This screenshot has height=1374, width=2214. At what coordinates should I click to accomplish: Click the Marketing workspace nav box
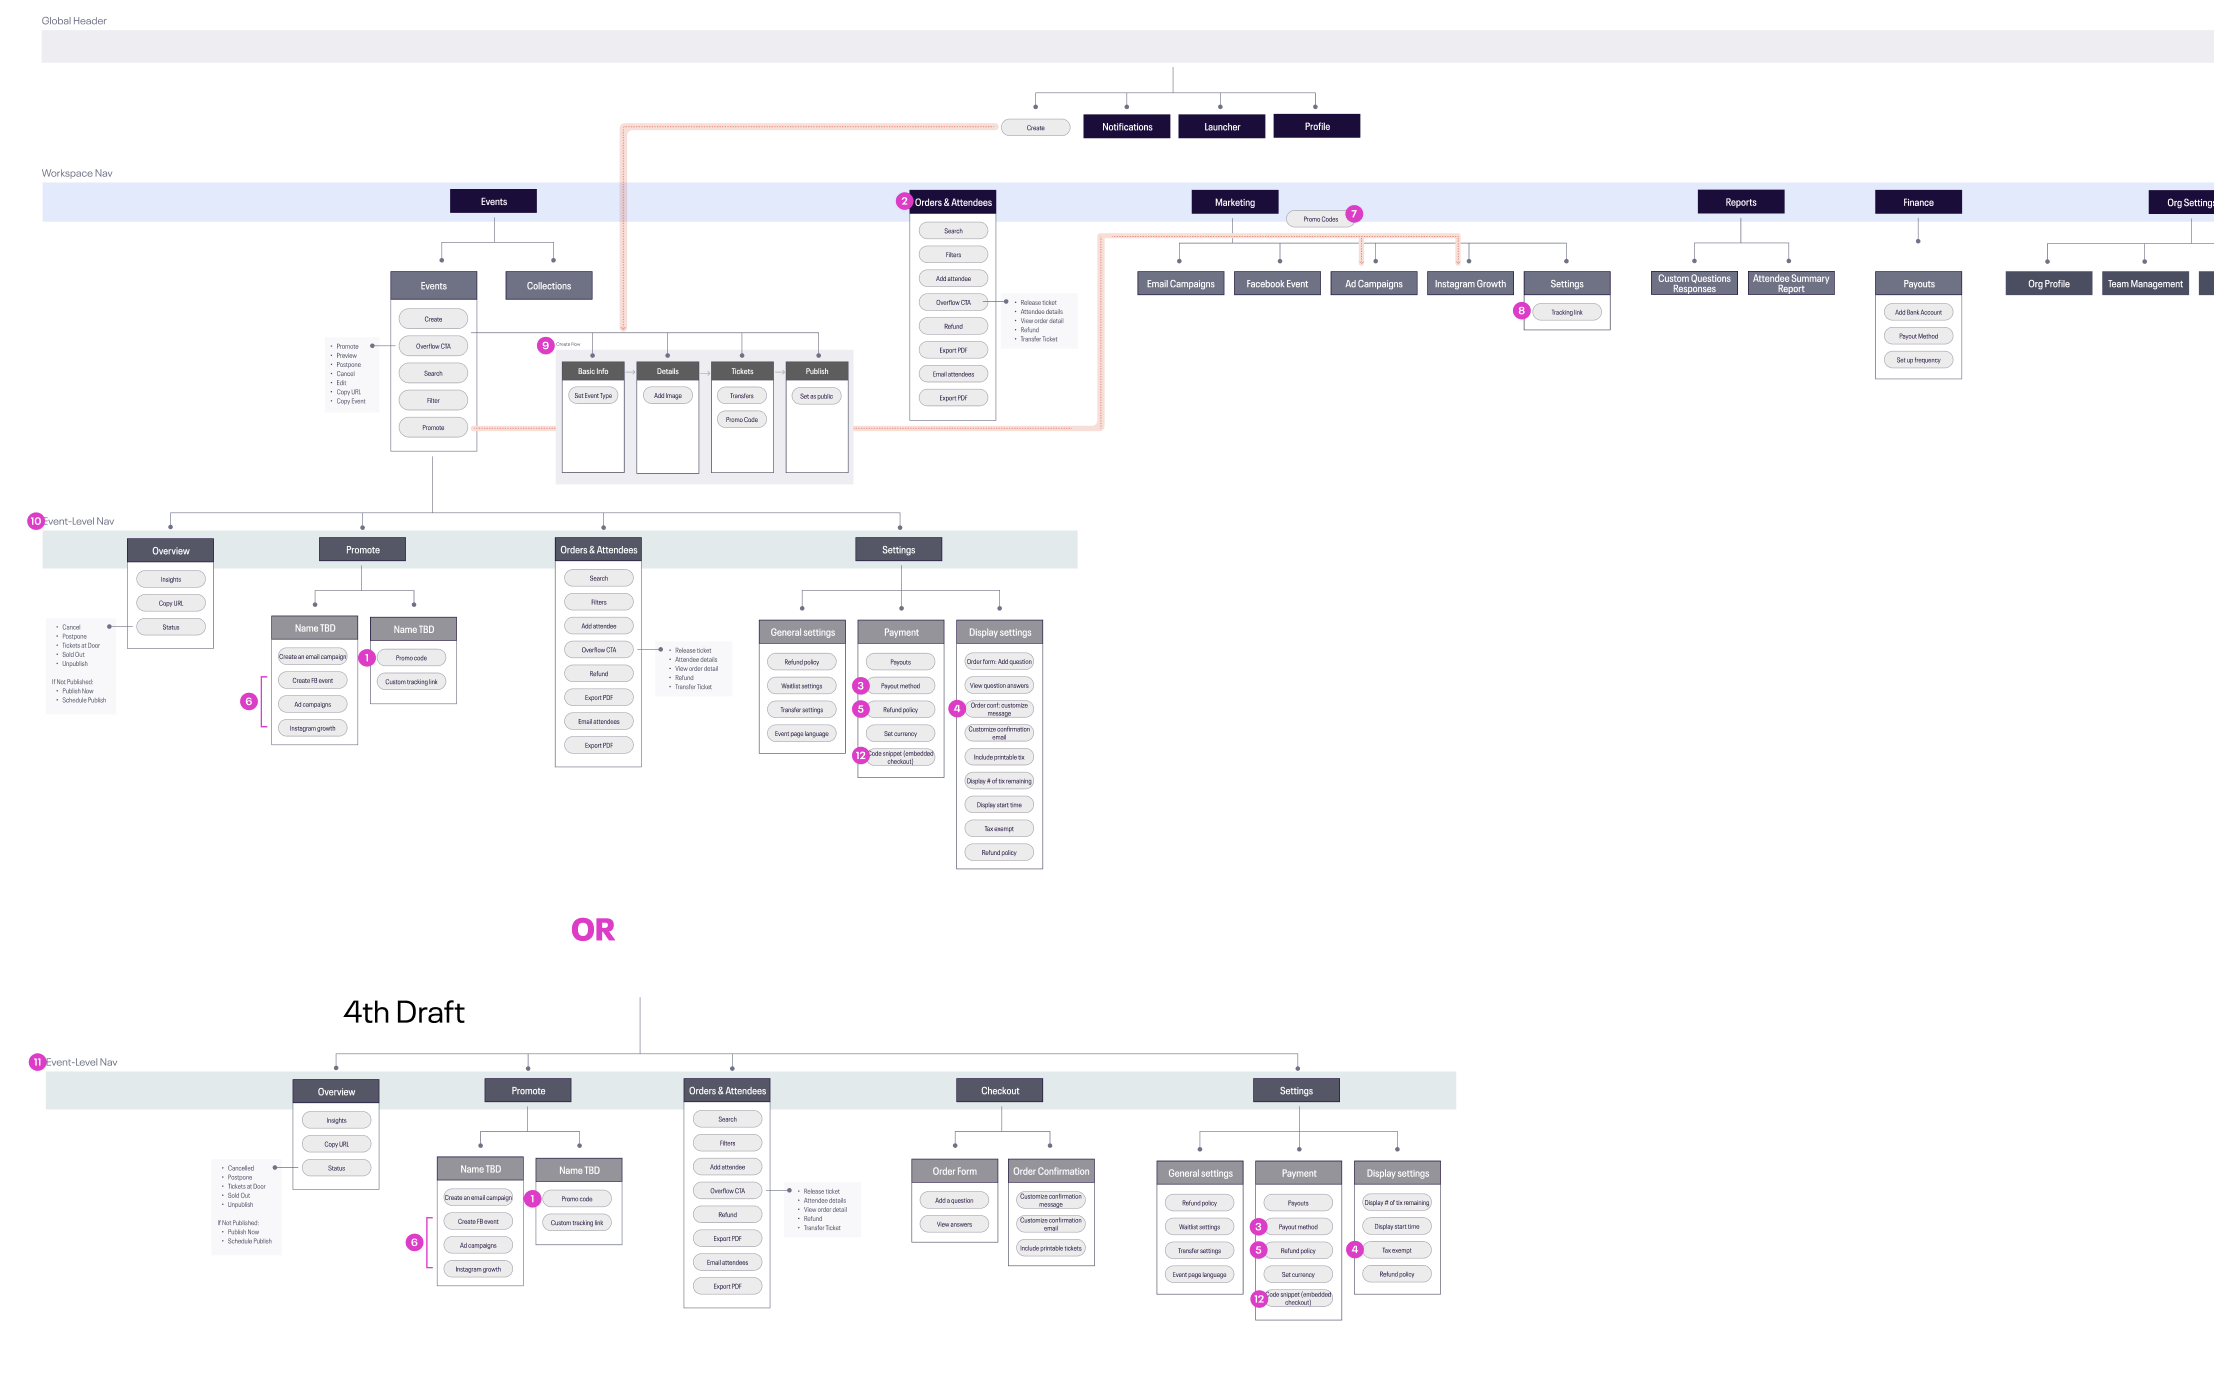click(1234, 202)
